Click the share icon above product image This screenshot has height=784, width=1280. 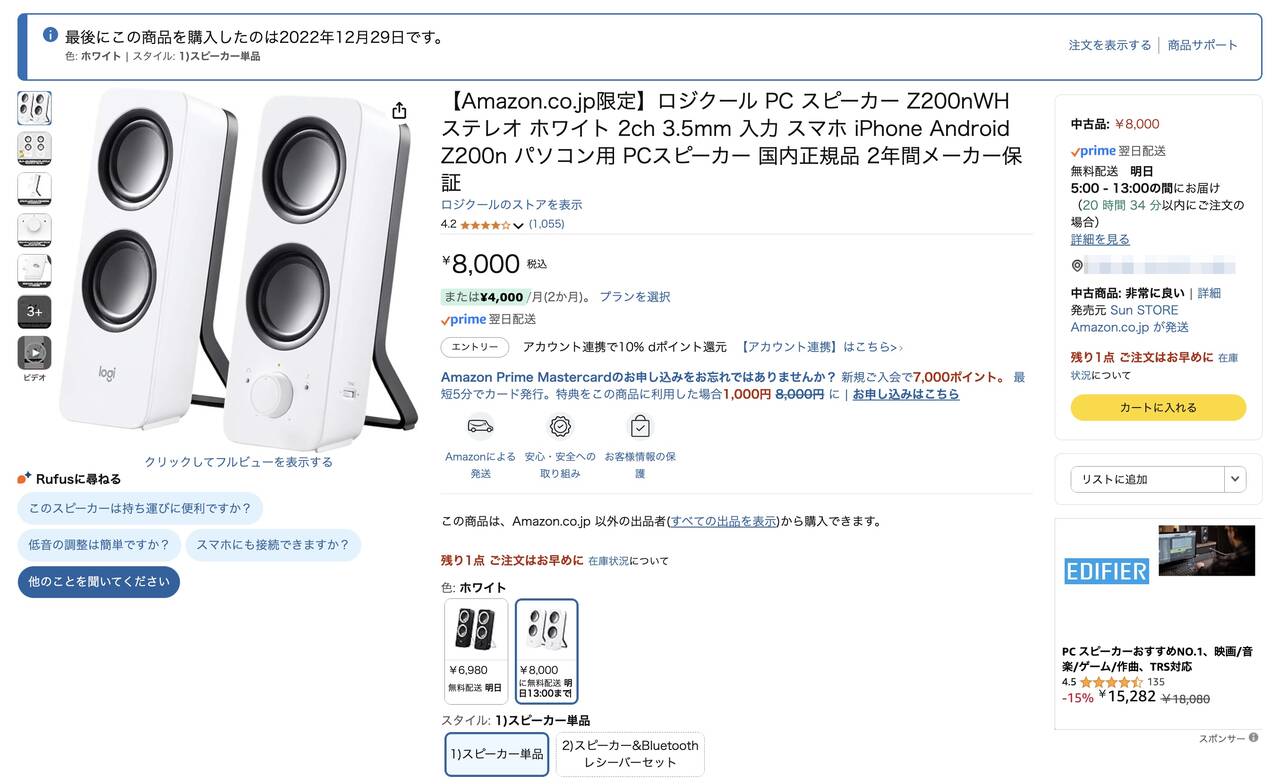[x=399, y=110]
